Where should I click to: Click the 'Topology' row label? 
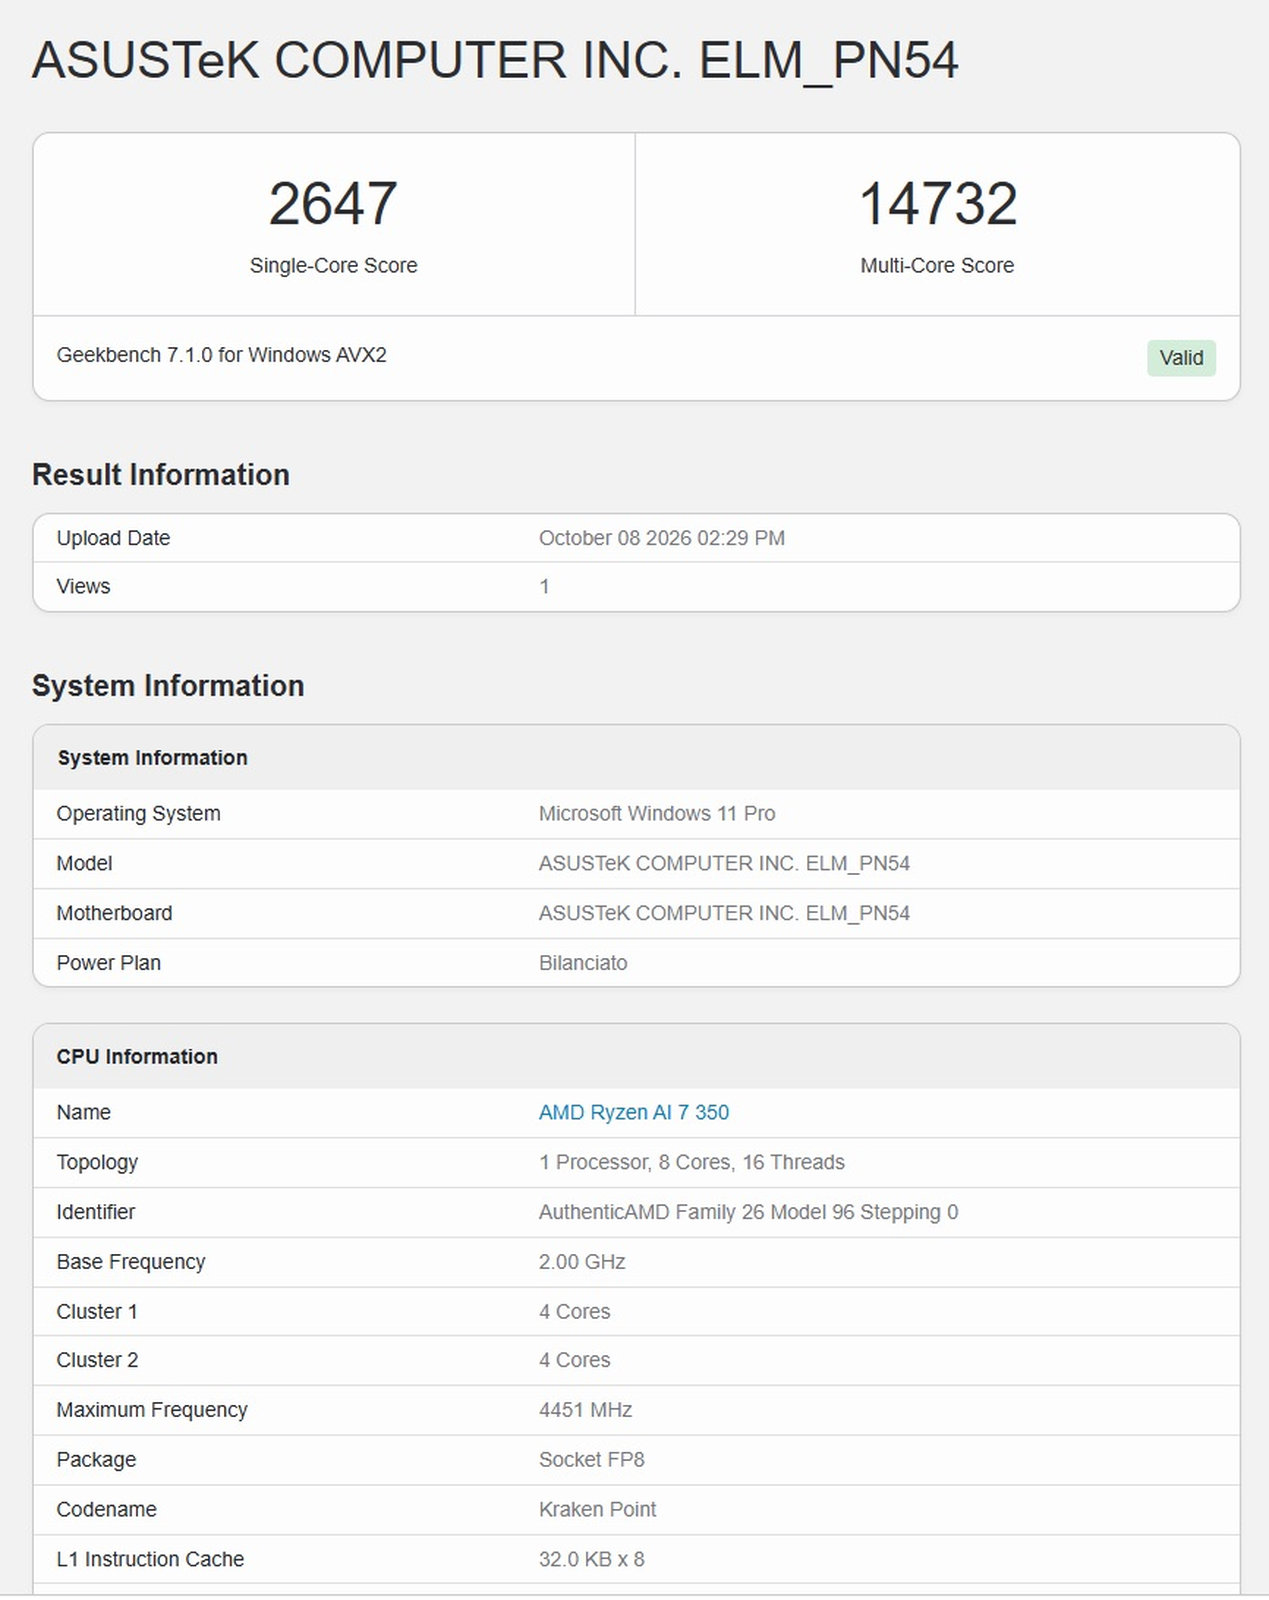click(x=97, y=1162)
